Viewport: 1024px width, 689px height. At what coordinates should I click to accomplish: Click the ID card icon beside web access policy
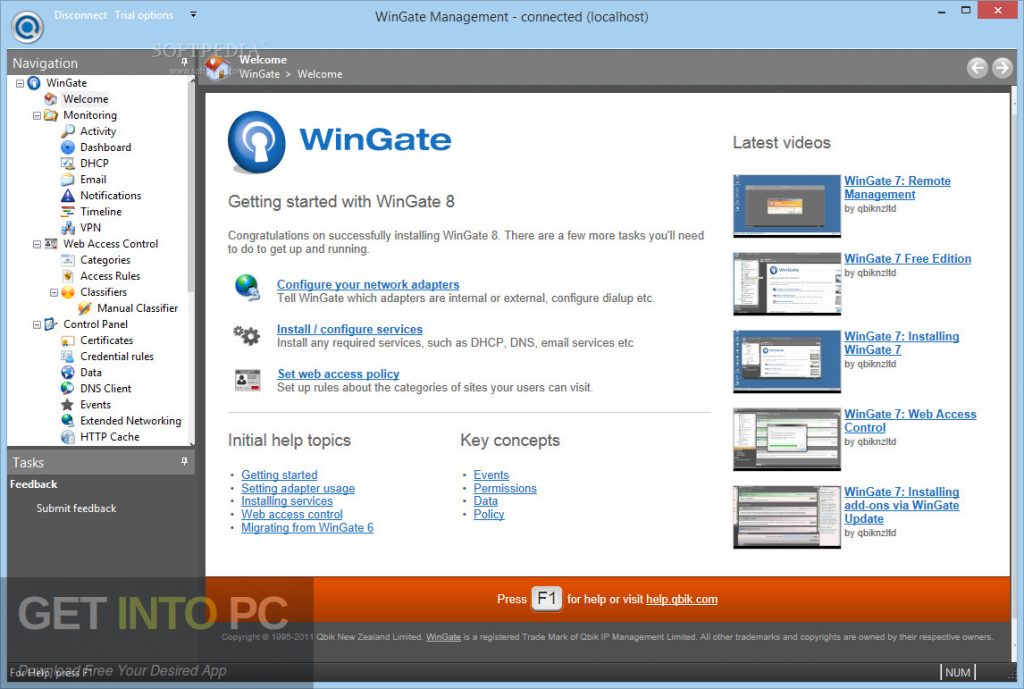pyautogui.click(x=248, y=380)
